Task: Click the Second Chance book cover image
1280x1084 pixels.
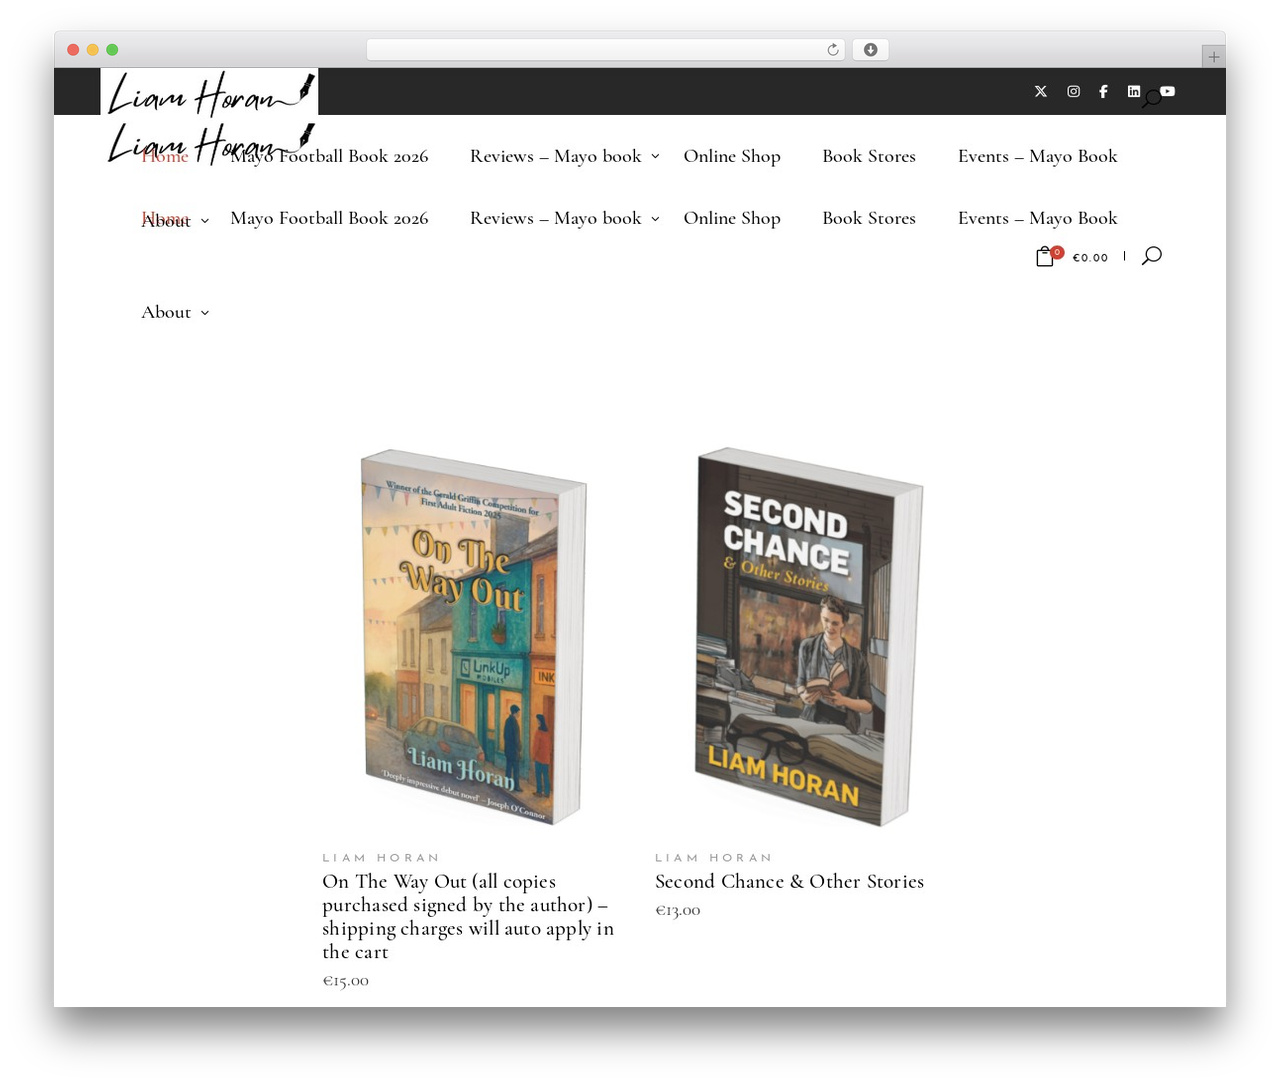Action: tap(808, 636)
